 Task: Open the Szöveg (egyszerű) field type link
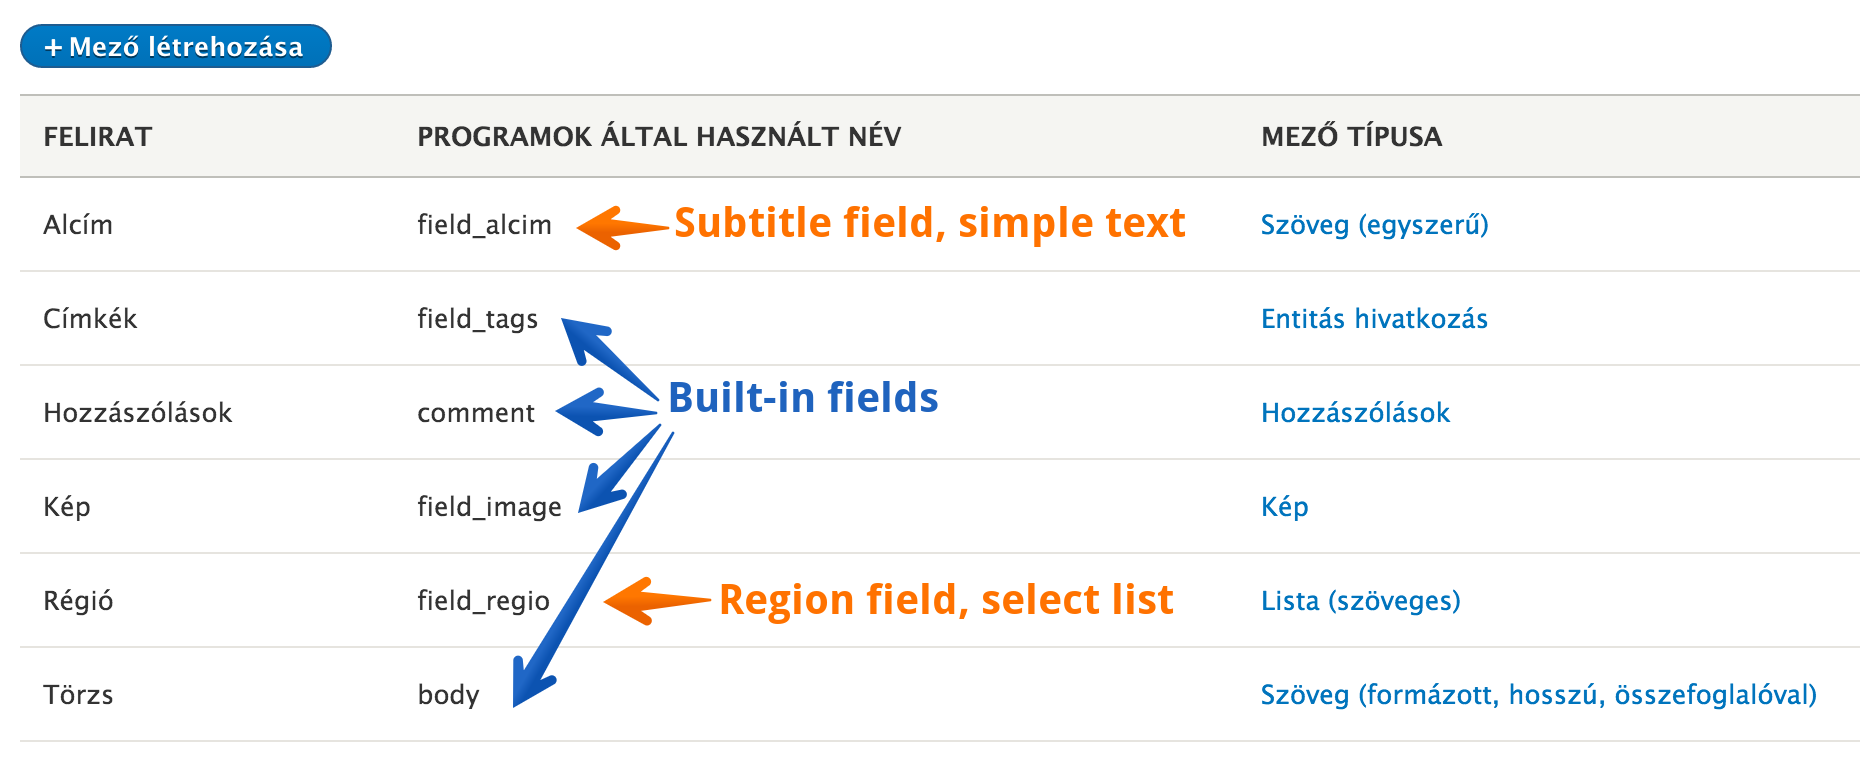pyautogui.click(x=1374, y=225)
